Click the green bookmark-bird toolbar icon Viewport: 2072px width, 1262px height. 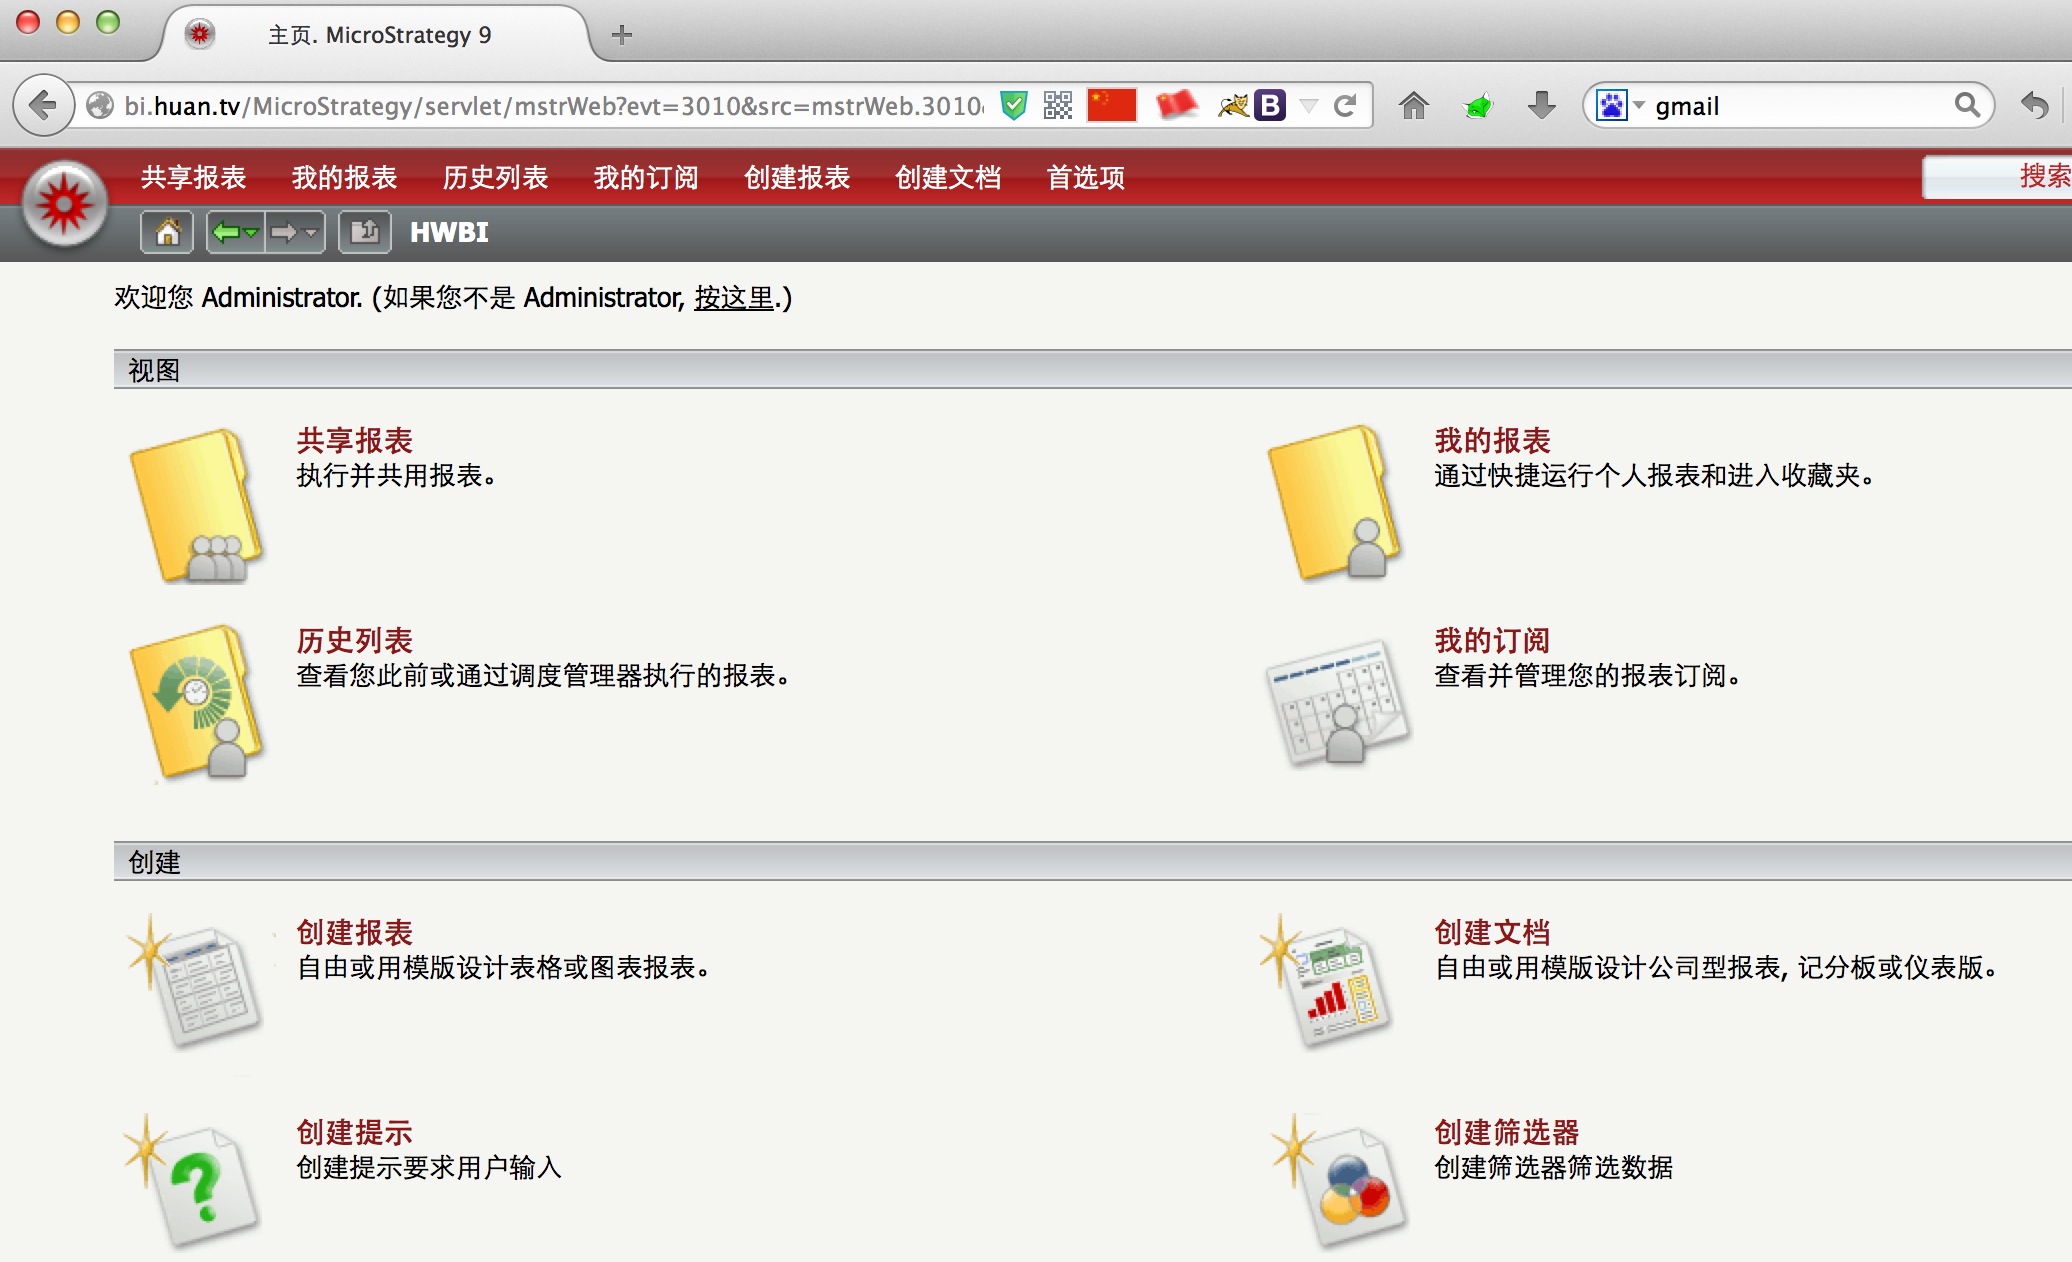point(1478,105)
